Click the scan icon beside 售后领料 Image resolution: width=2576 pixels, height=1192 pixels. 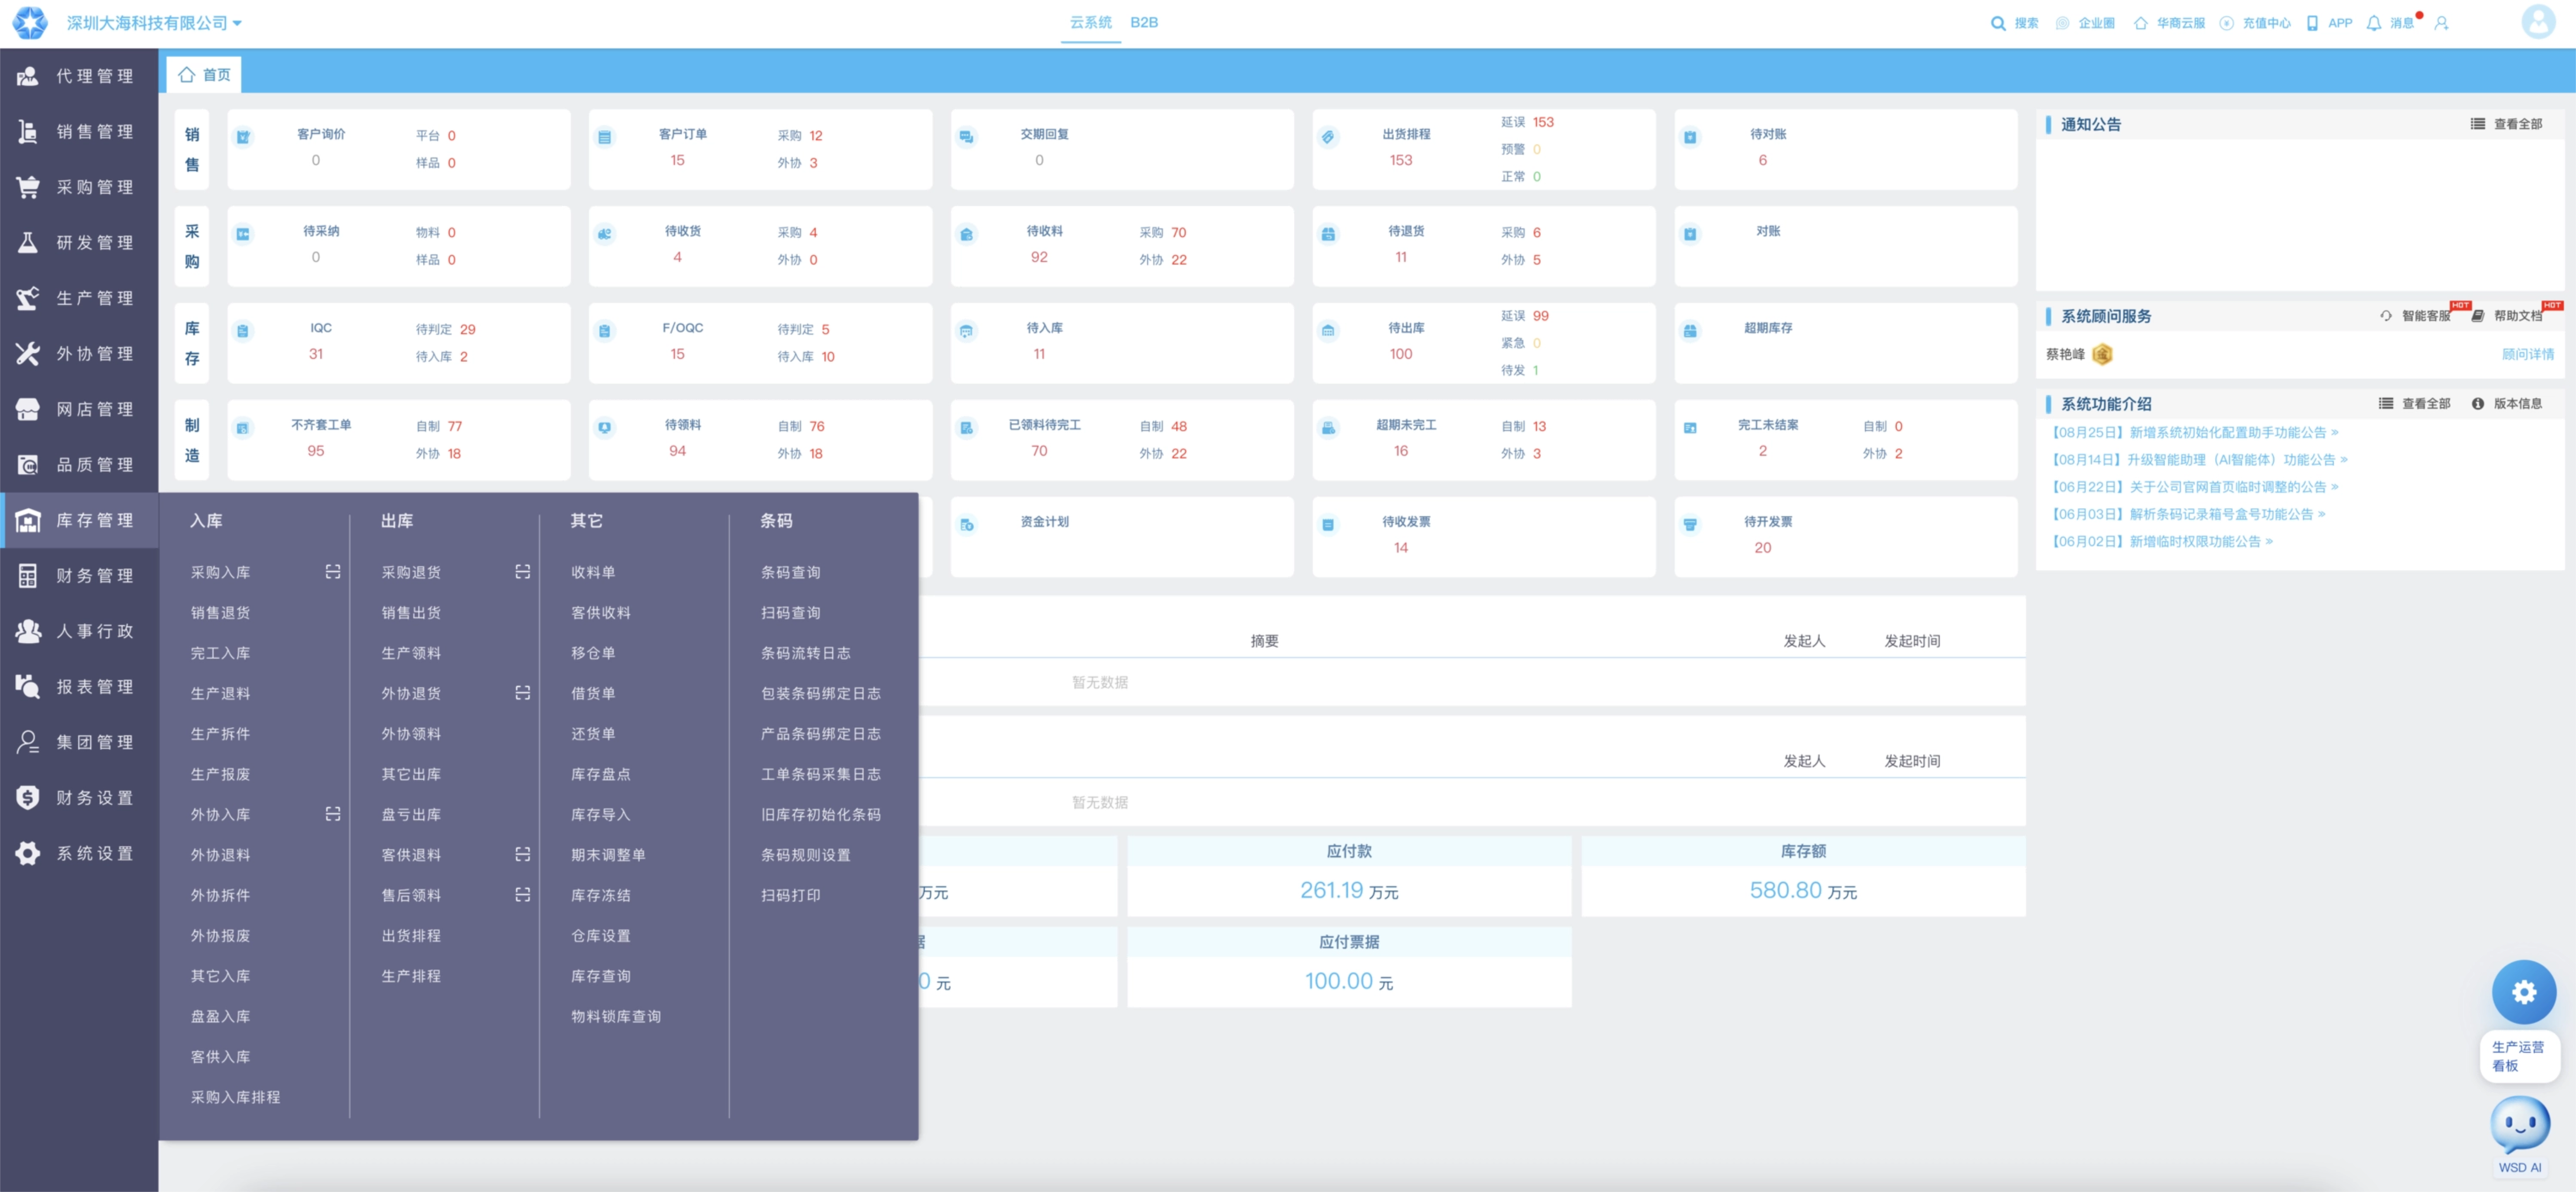[x=522, y=894]
